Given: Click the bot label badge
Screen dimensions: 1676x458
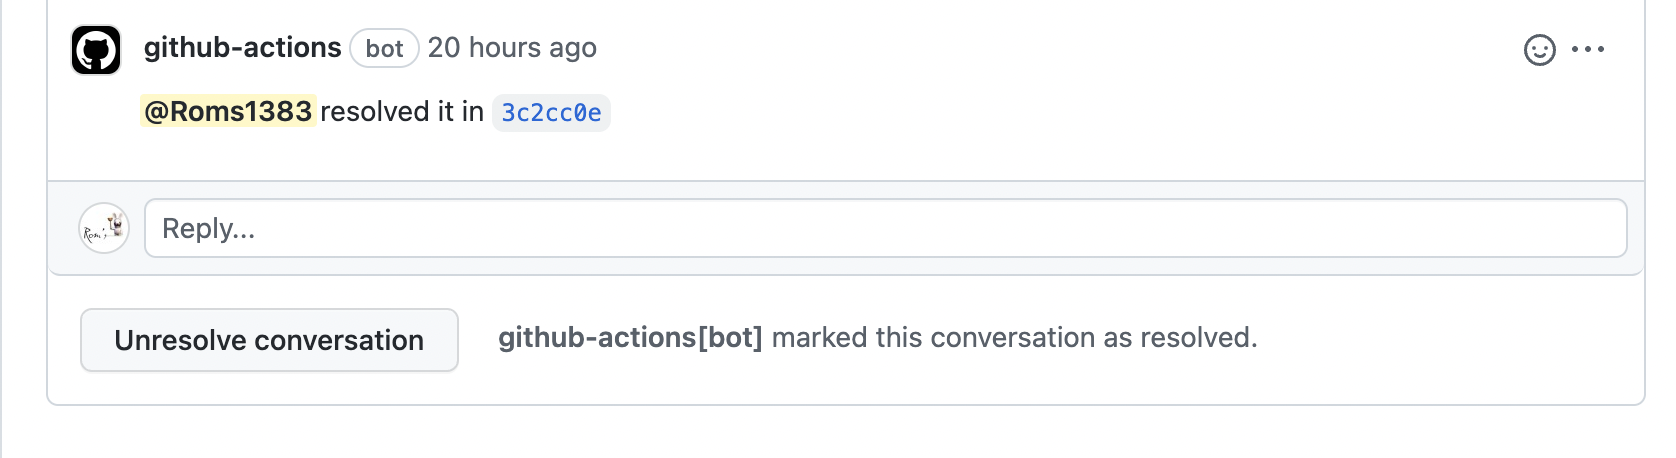Looking at the screenshot, I should pos(384,49).
